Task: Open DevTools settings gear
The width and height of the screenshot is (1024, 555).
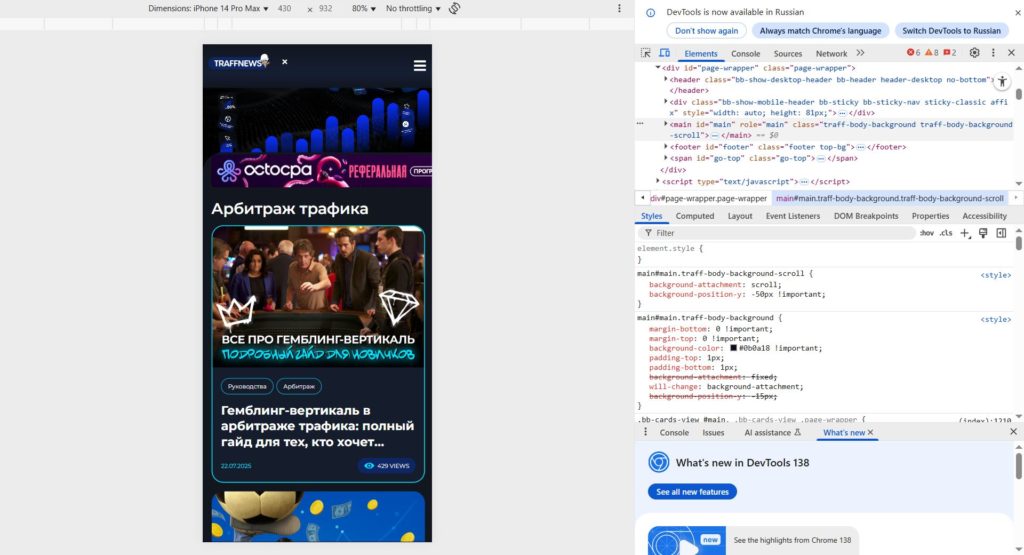Action: (x=974, y=53)
